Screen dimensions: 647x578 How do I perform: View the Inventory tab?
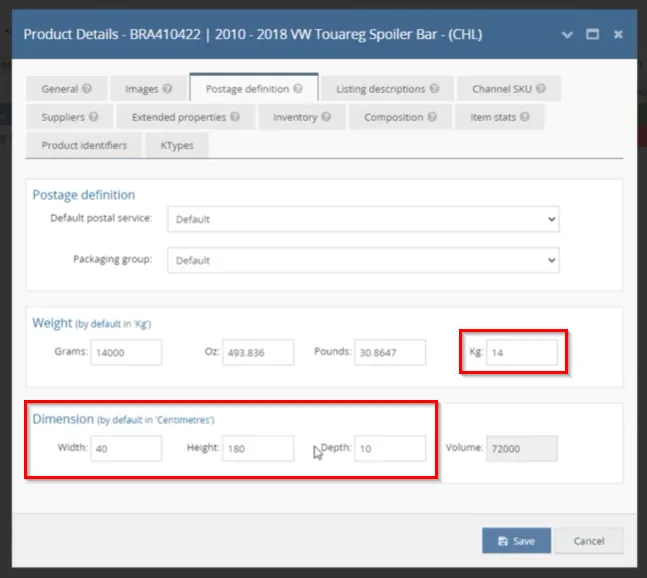(x=302, y=117)
